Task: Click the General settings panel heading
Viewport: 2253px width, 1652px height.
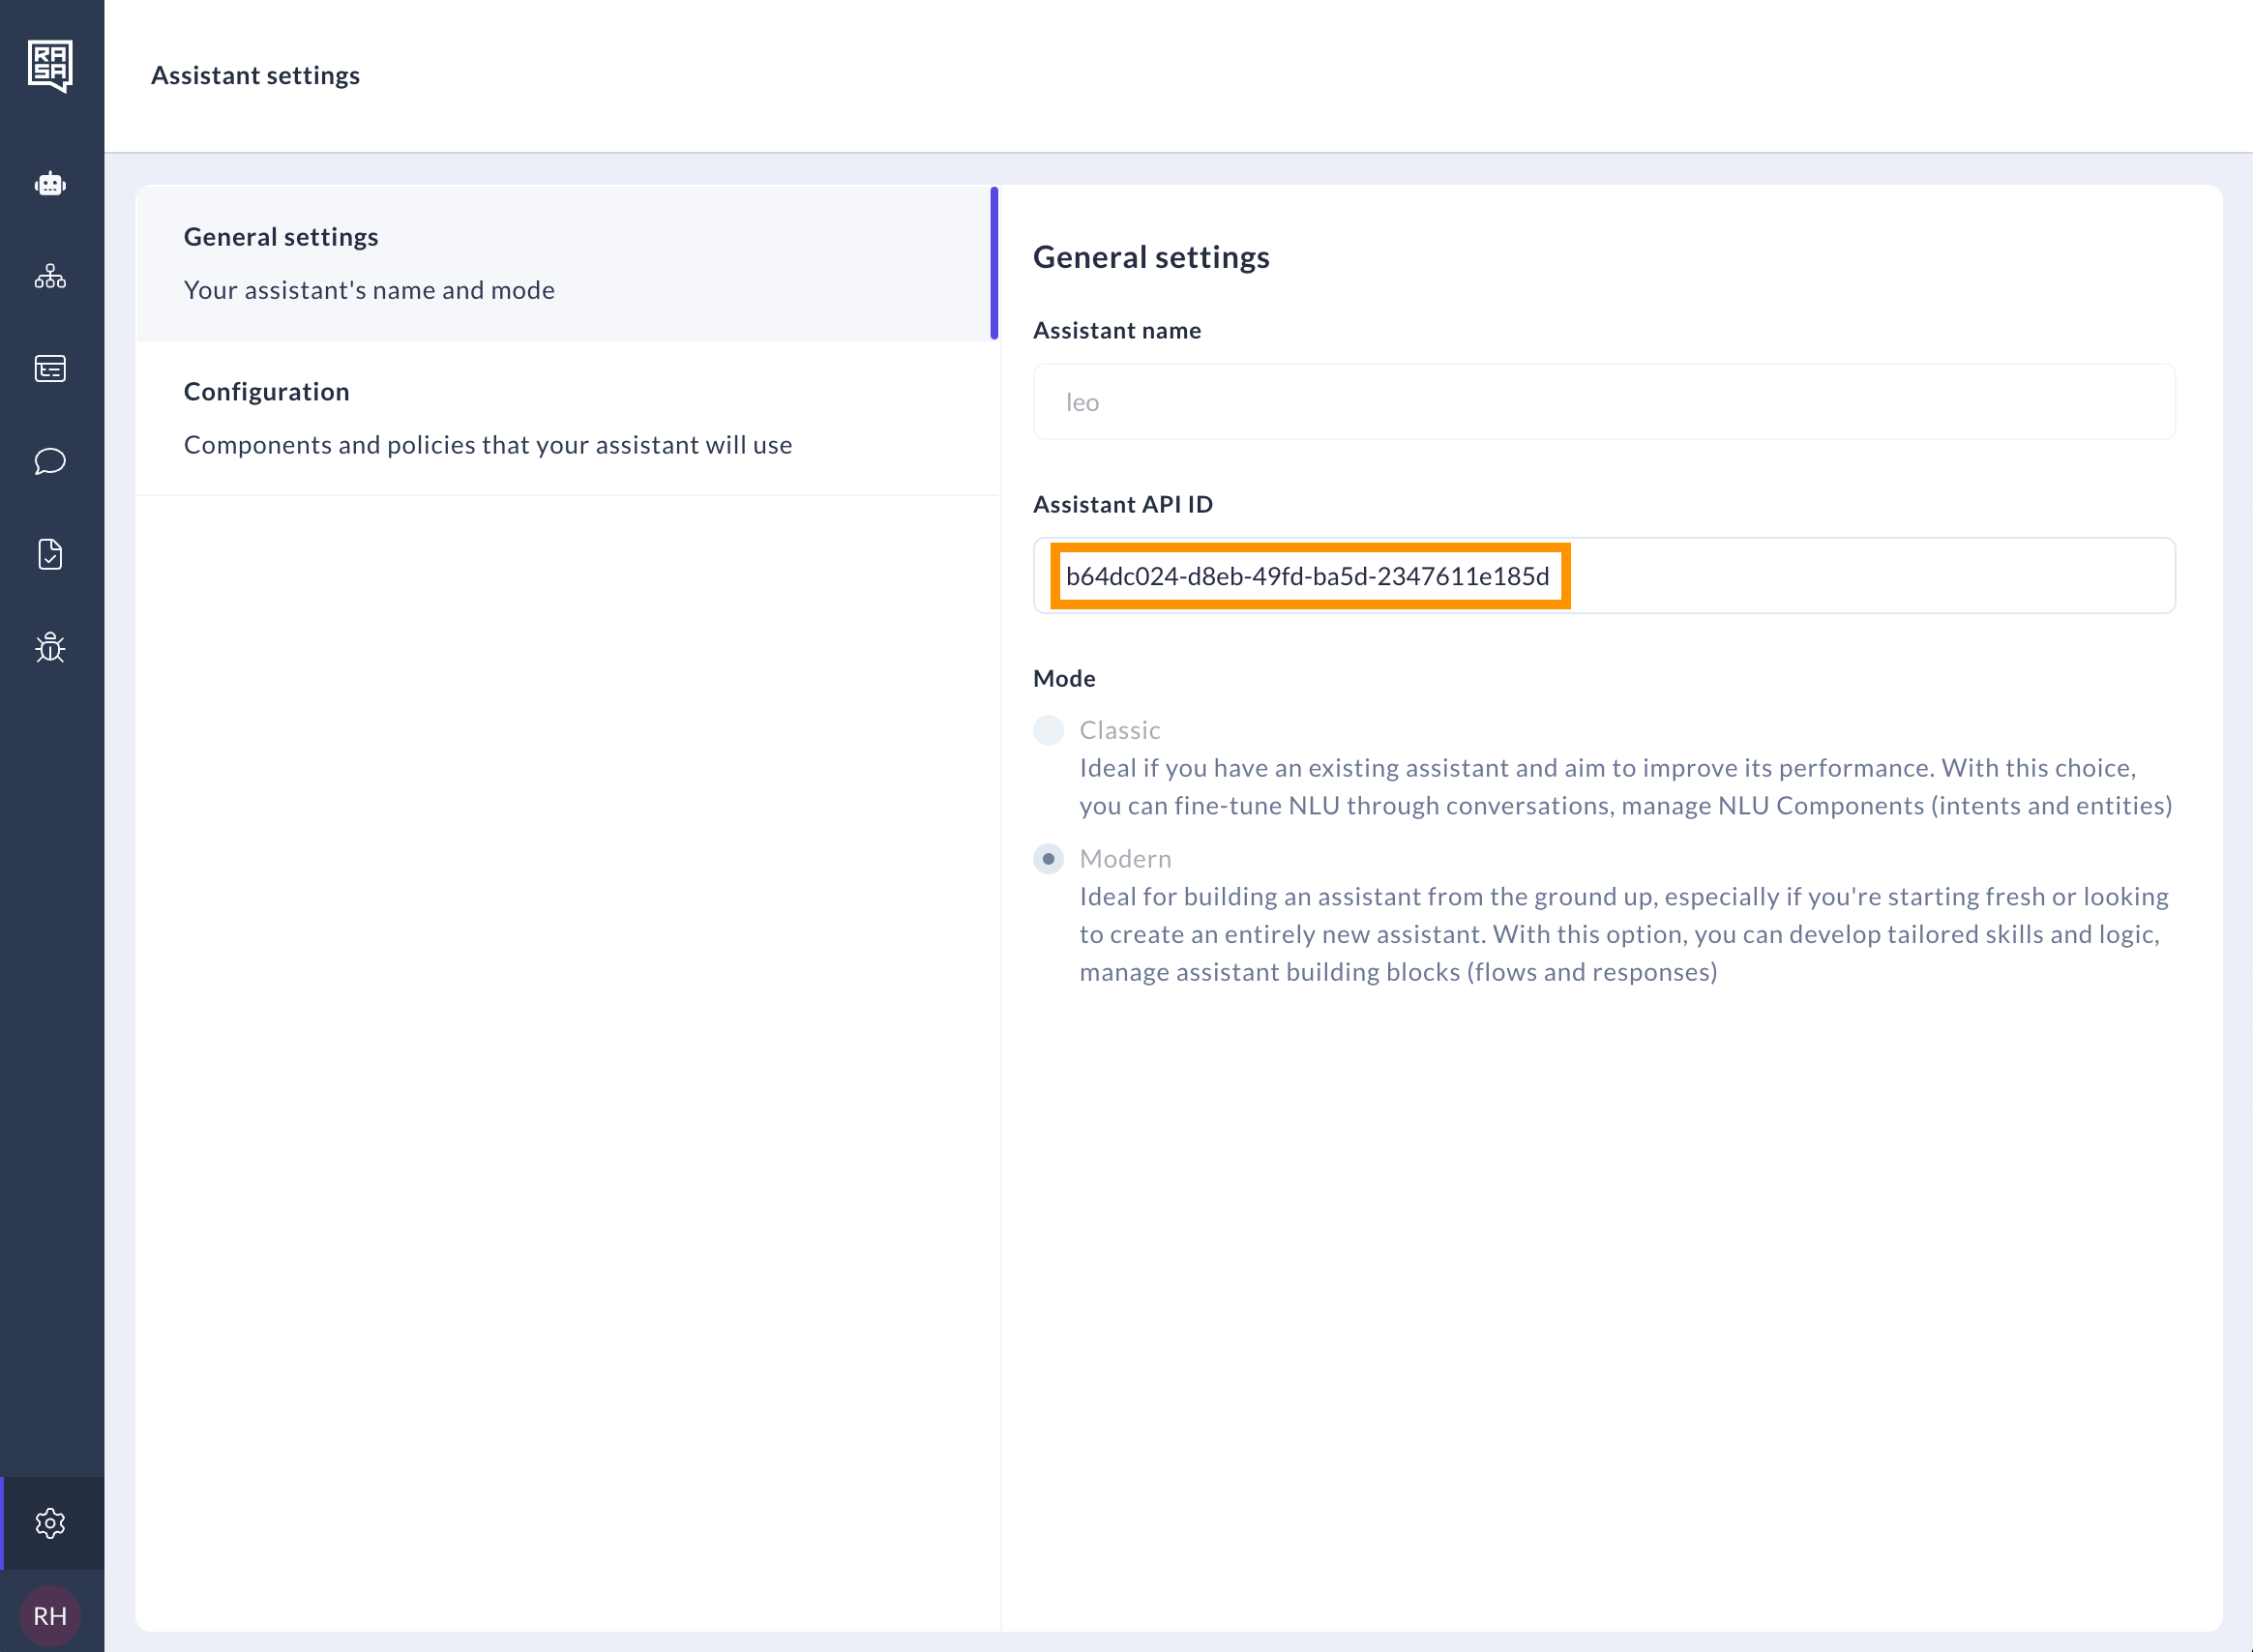Action: click(x=1151, y=257)
